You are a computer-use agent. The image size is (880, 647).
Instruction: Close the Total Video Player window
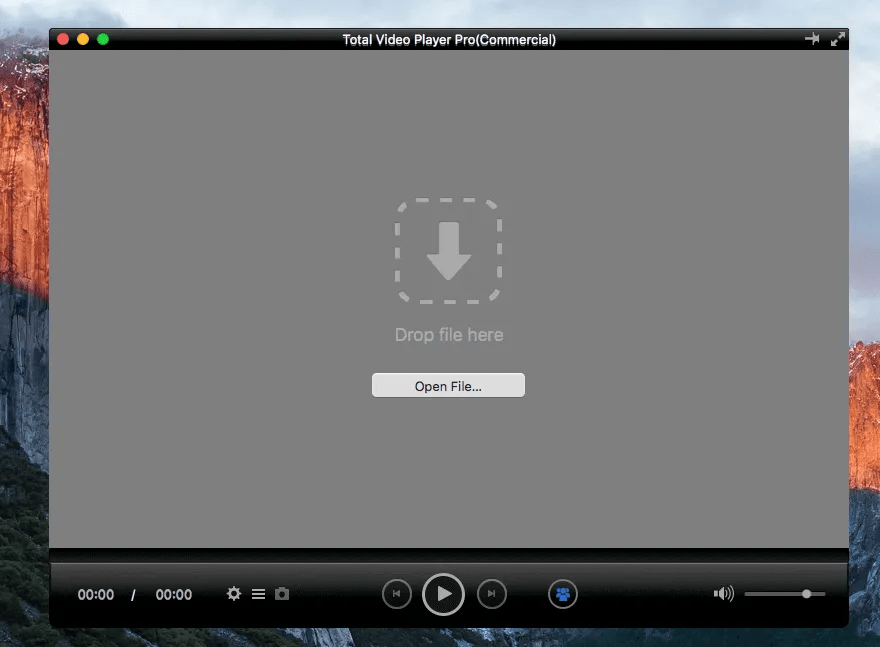coord(63,39)
